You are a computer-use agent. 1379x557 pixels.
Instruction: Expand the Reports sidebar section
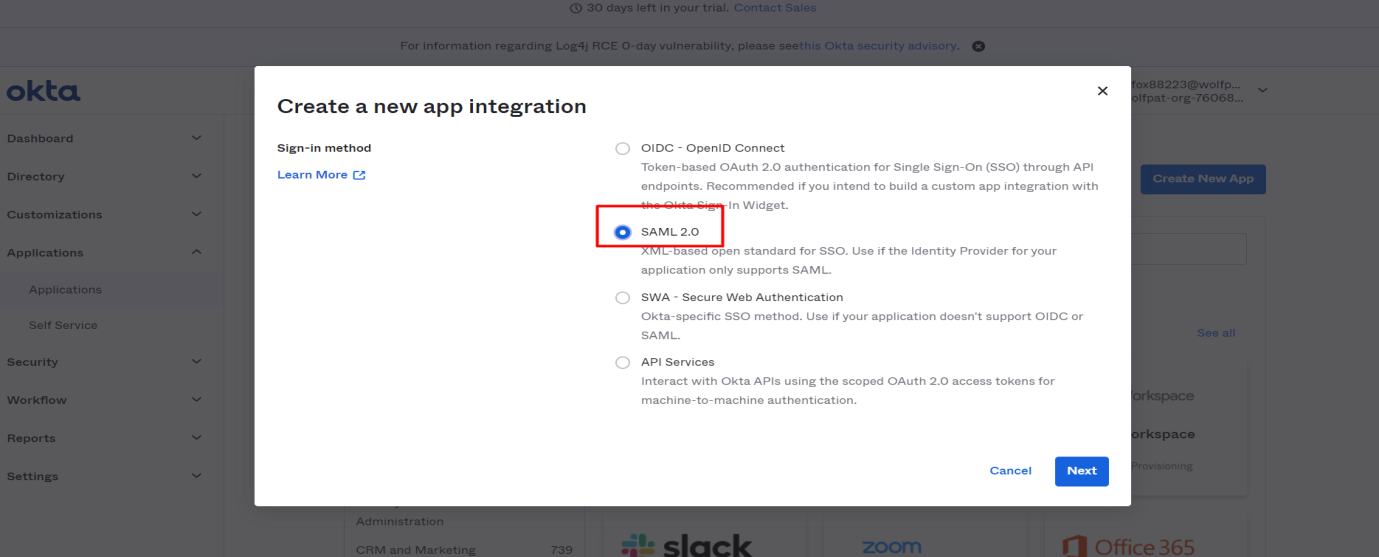[x=197, y=438]
